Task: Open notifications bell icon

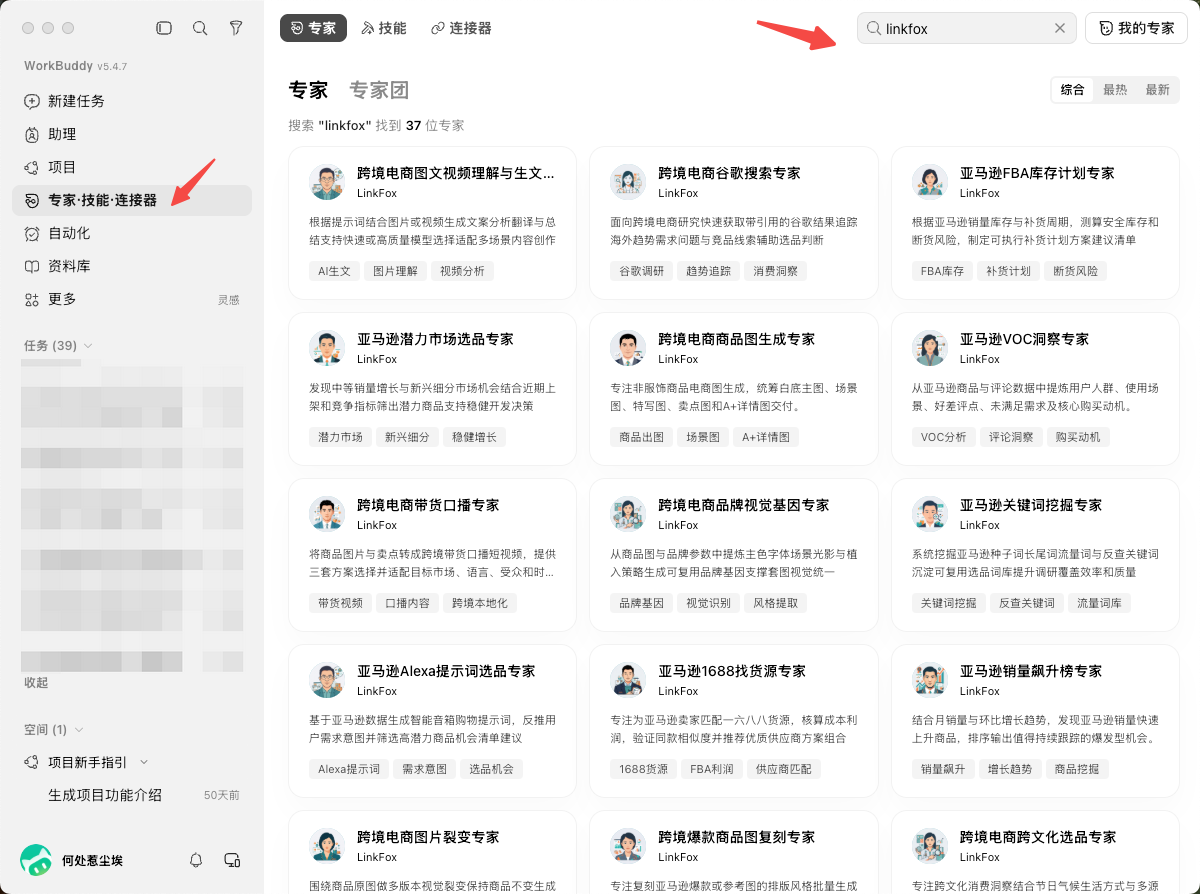Action: [x=197, y=860]
